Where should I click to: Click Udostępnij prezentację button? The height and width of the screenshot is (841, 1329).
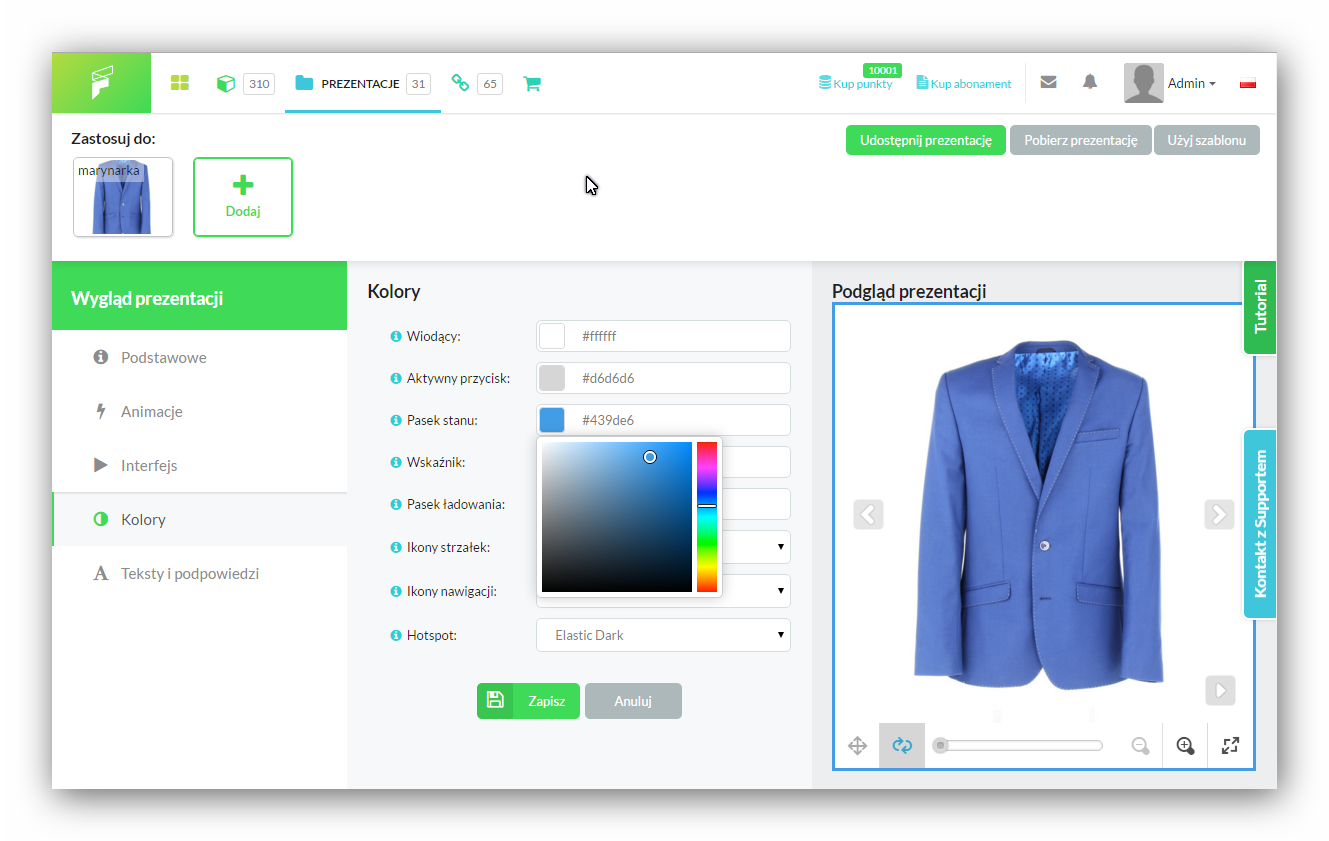(x=926, y=140)
